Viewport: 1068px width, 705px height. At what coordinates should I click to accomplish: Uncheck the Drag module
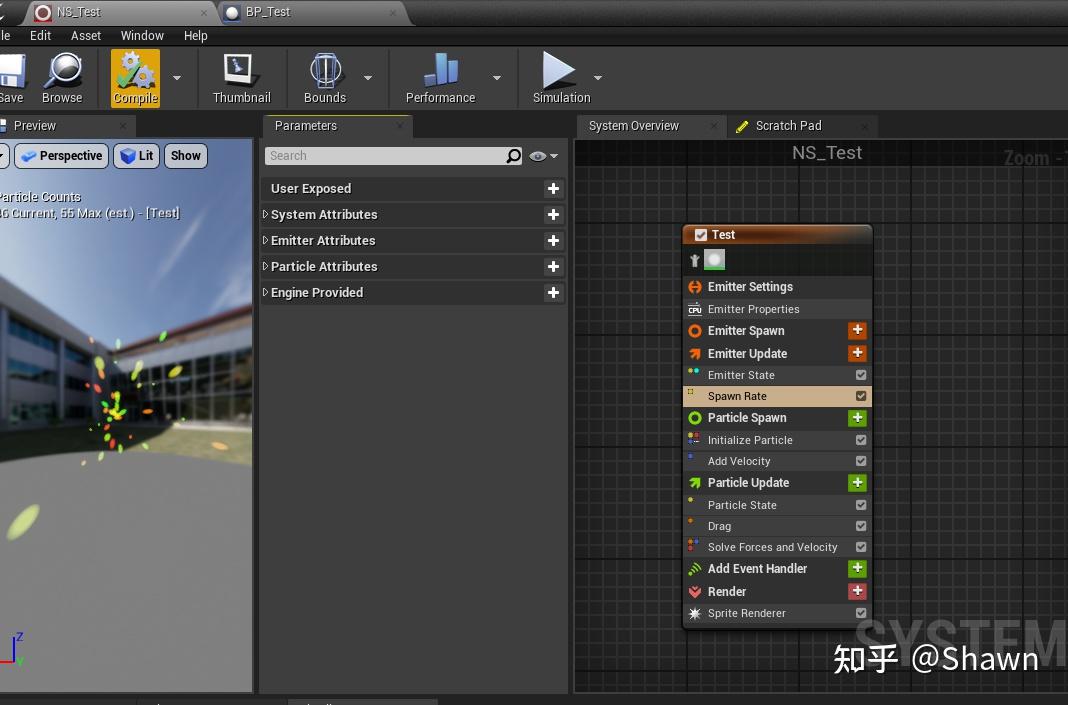pos(861,525)
